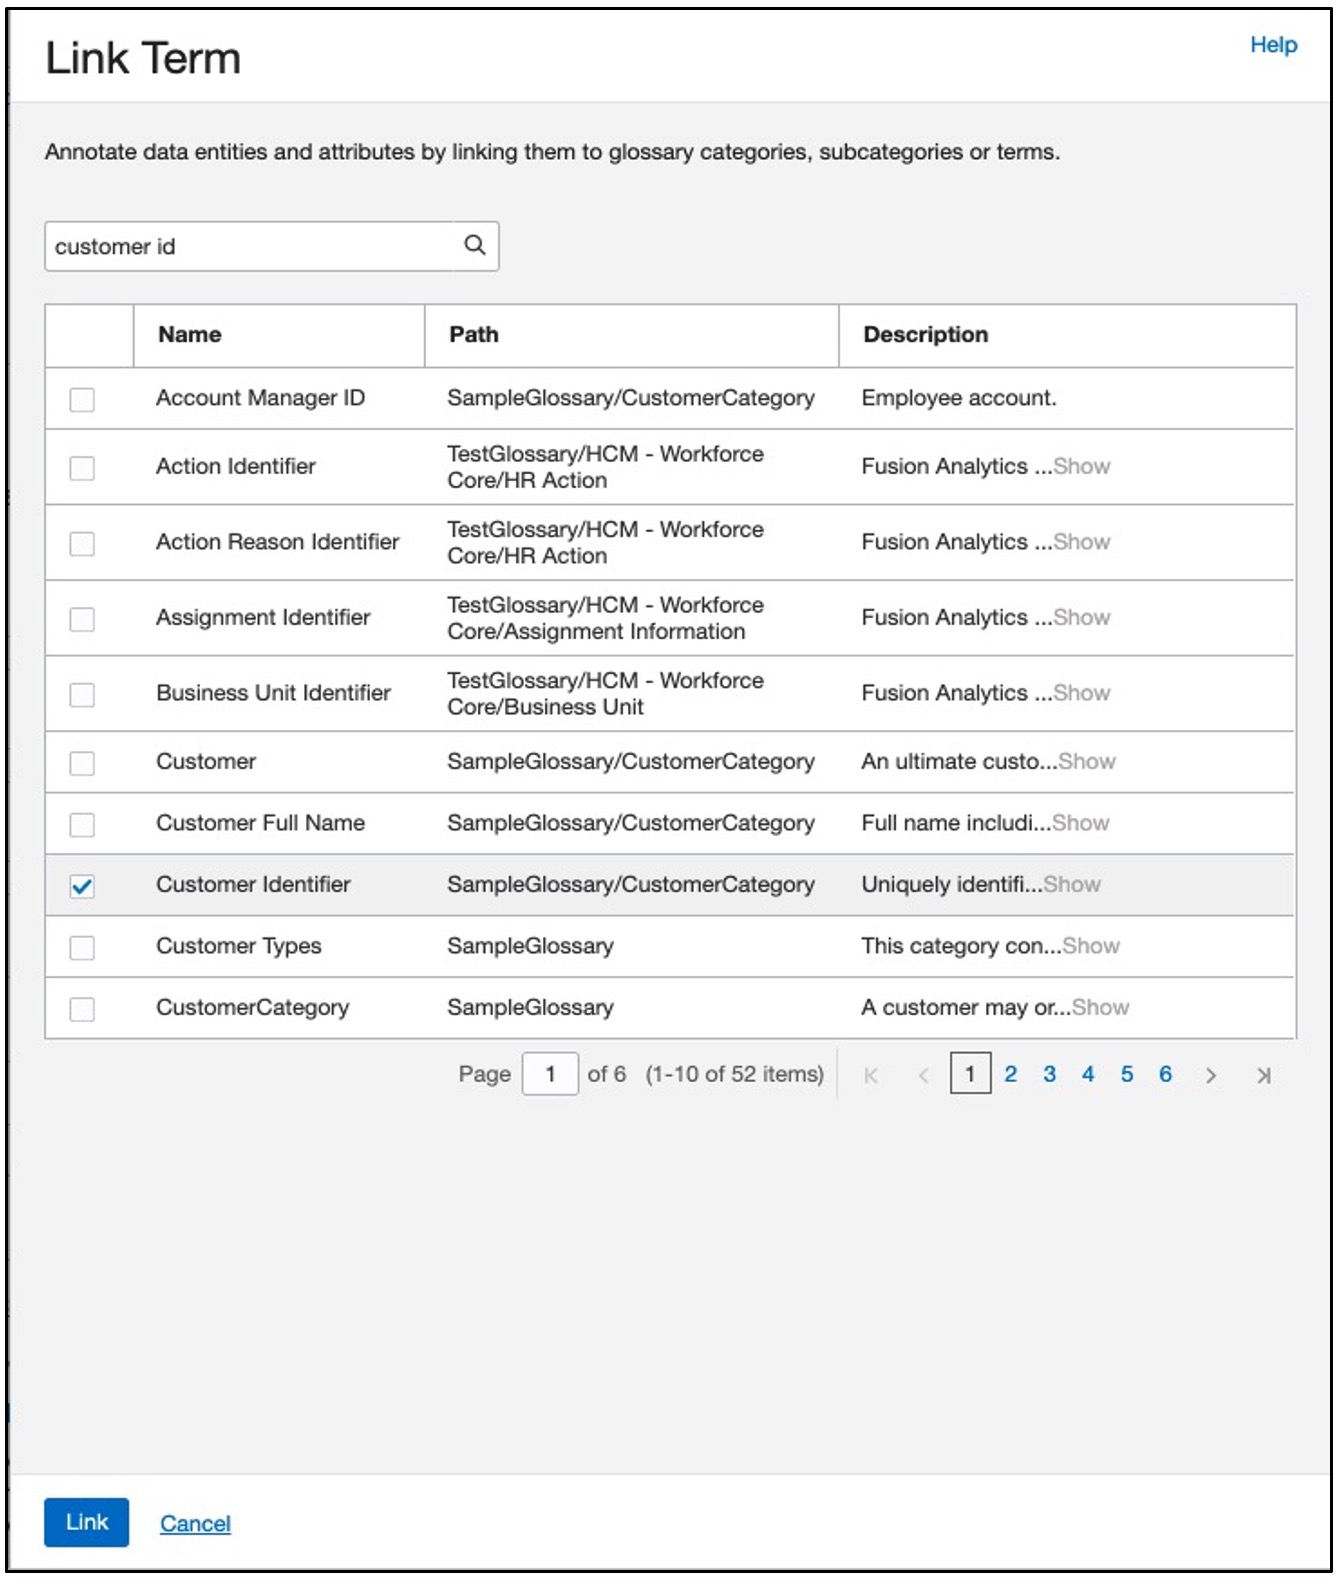This screenshot has height=1578, width=1338.
Task: Select the Customer Full Name checkbox
Action: [82, 824]
